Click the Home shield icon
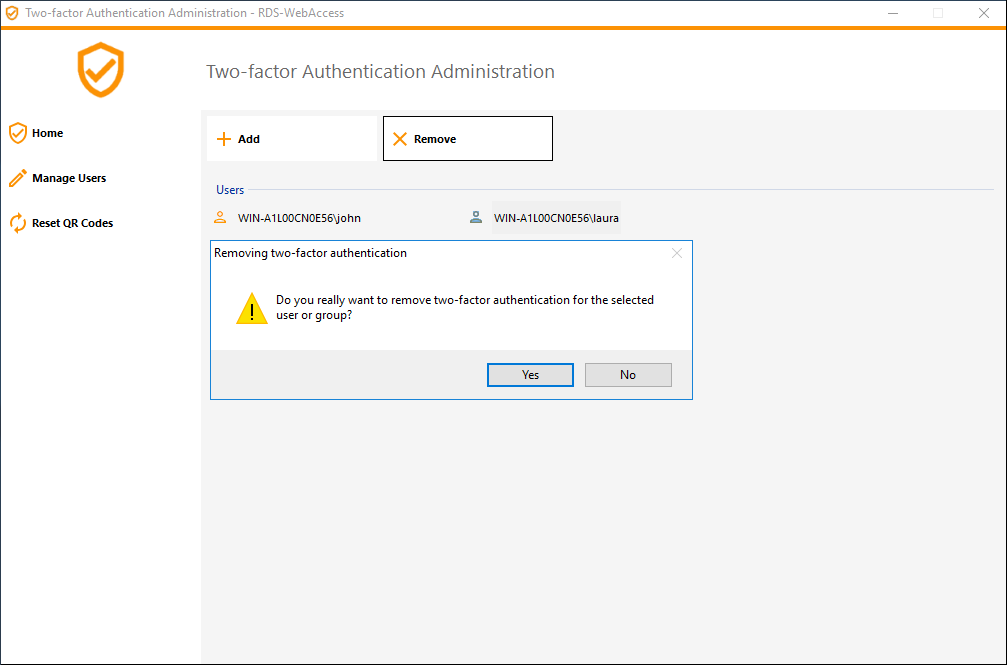Screen dimensions: 1007x665 [18, 133]
